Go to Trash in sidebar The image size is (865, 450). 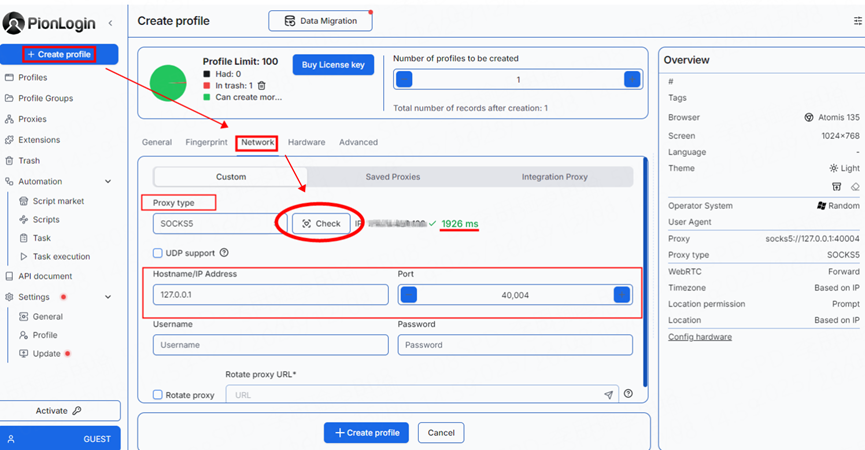29,160
